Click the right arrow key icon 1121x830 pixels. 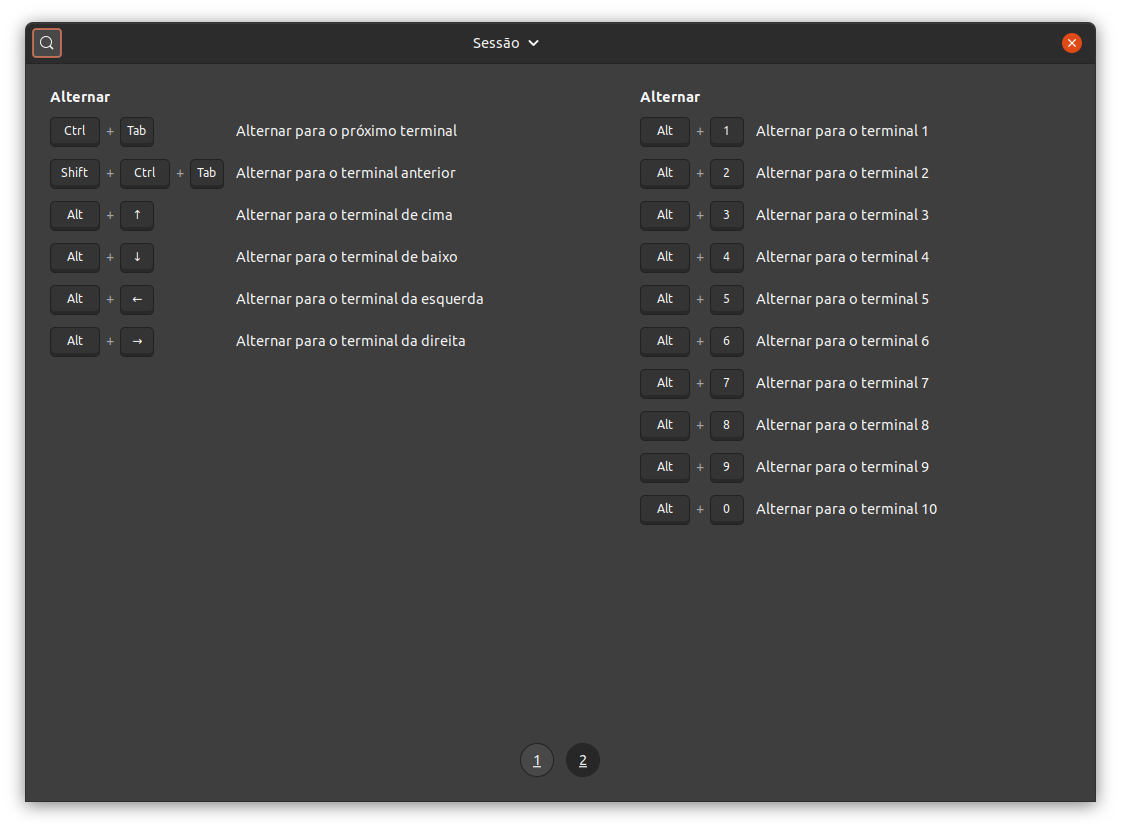(x=137, y=341)
